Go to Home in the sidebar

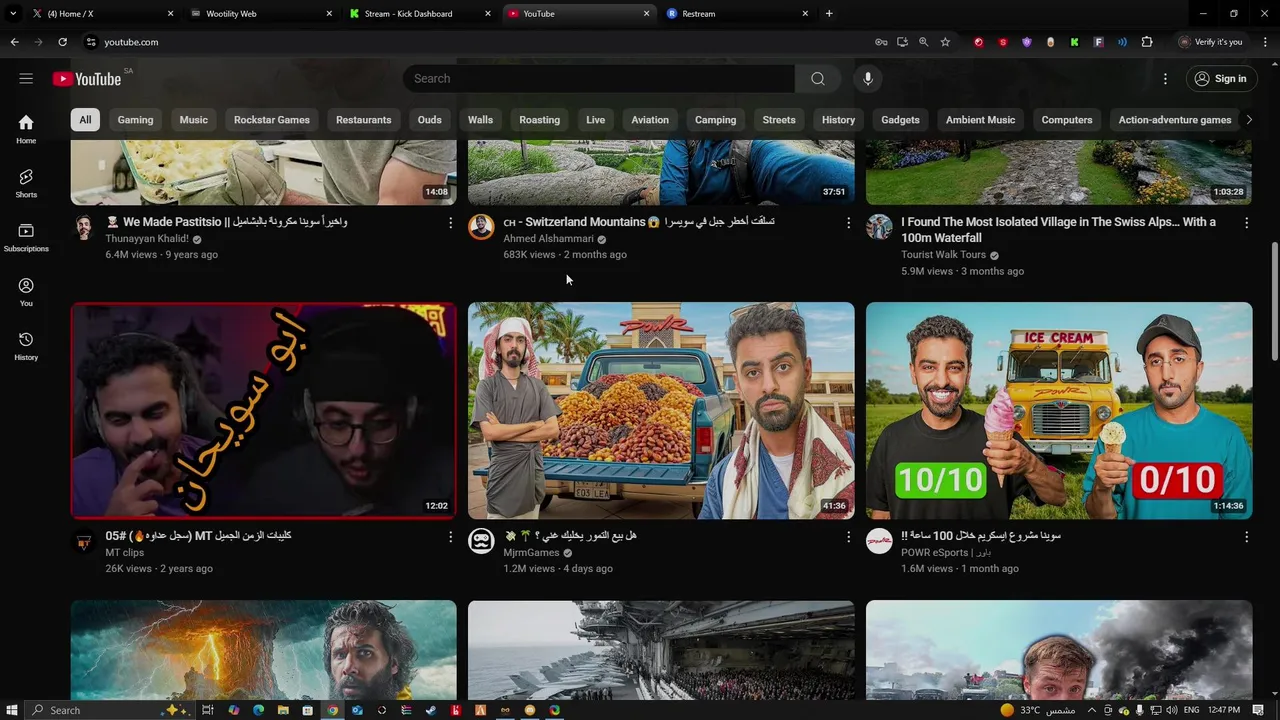26,128
